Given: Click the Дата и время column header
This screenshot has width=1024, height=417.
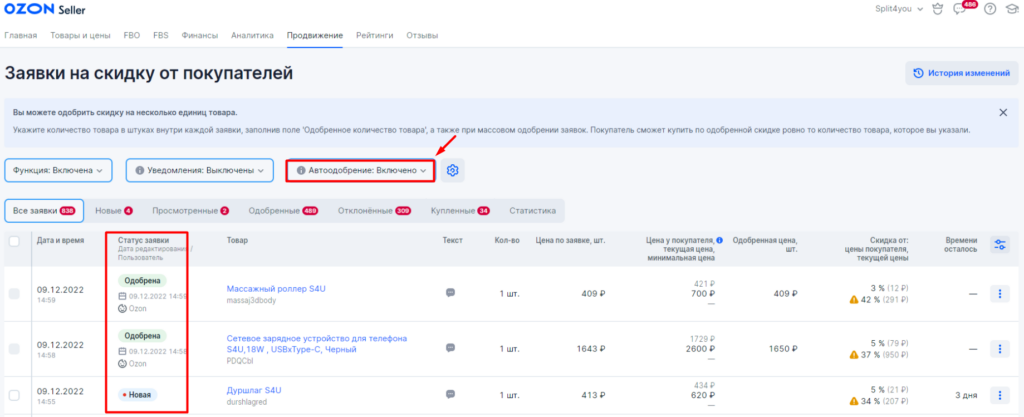Looking at the screenshot, I should (x=61, y=240).
